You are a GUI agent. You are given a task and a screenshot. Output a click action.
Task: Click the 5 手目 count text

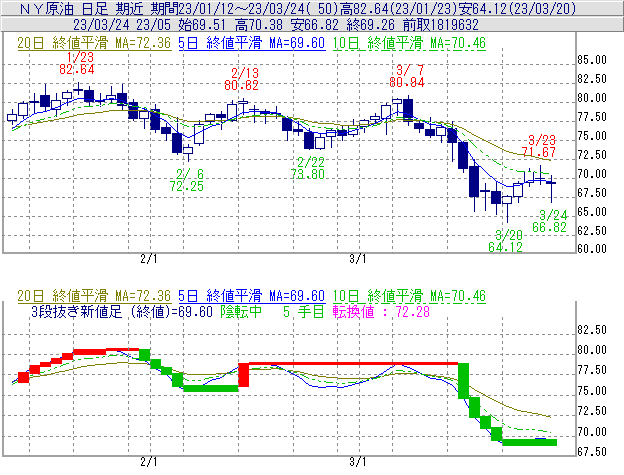coord(304,312)
